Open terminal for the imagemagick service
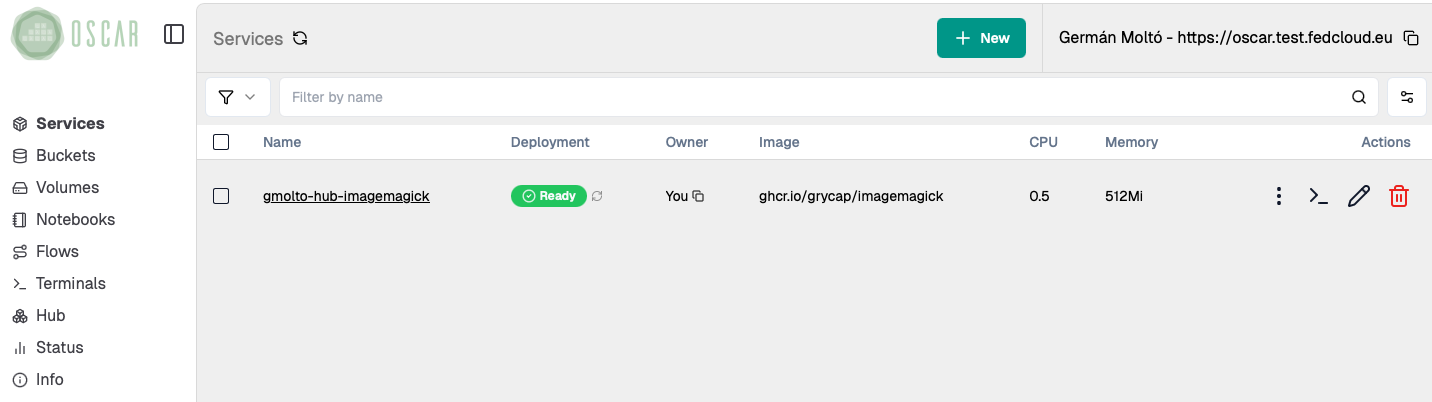 click(1319, 196)
